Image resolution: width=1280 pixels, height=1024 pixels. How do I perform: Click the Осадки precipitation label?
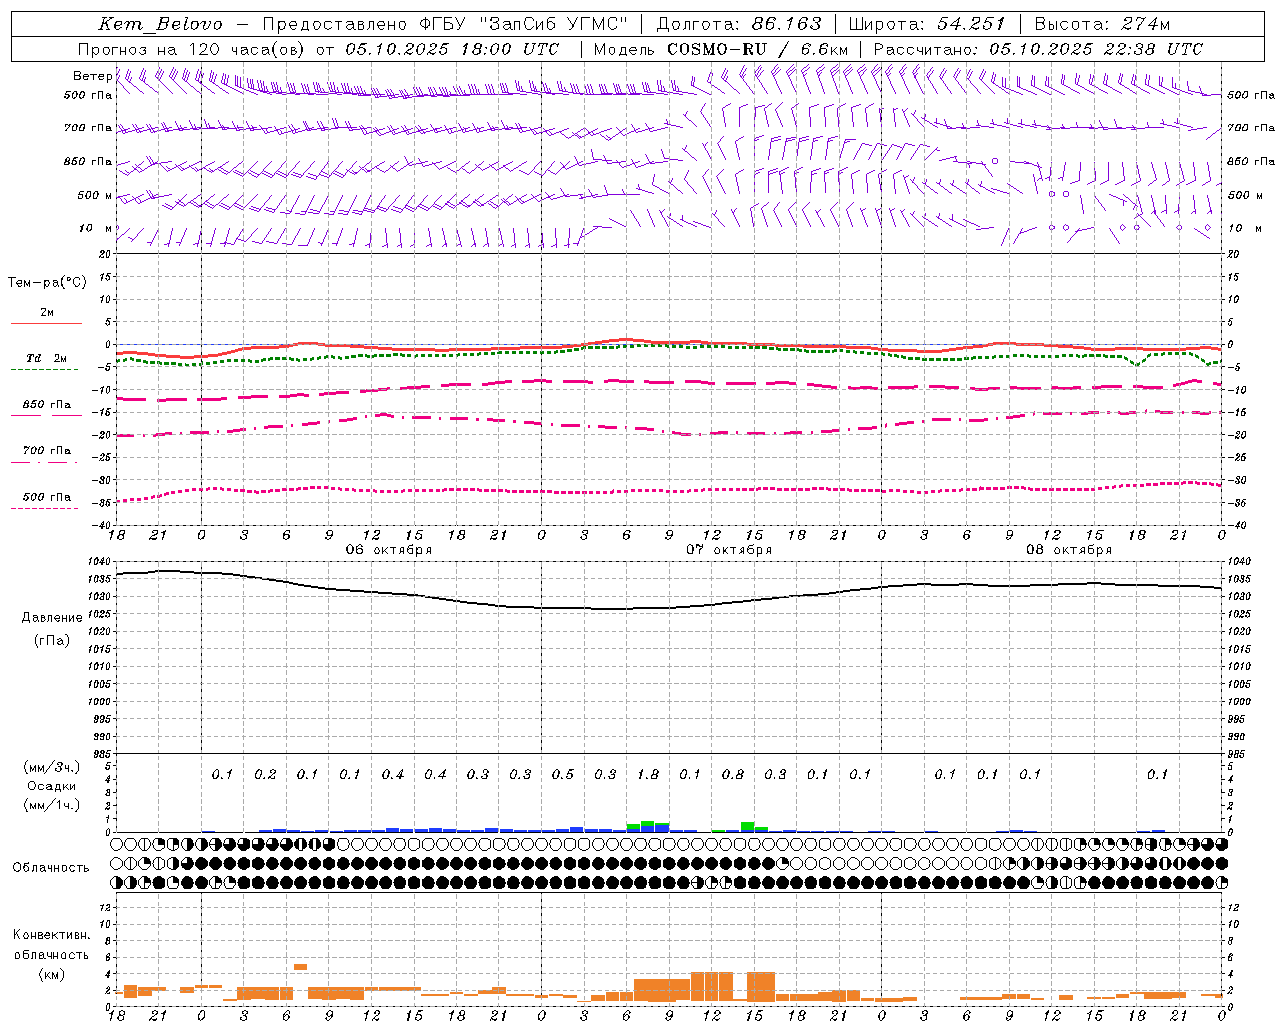52,786
